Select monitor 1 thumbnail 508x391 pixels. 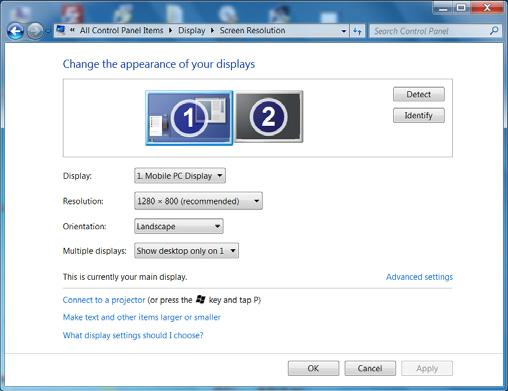tap(189, 118)
